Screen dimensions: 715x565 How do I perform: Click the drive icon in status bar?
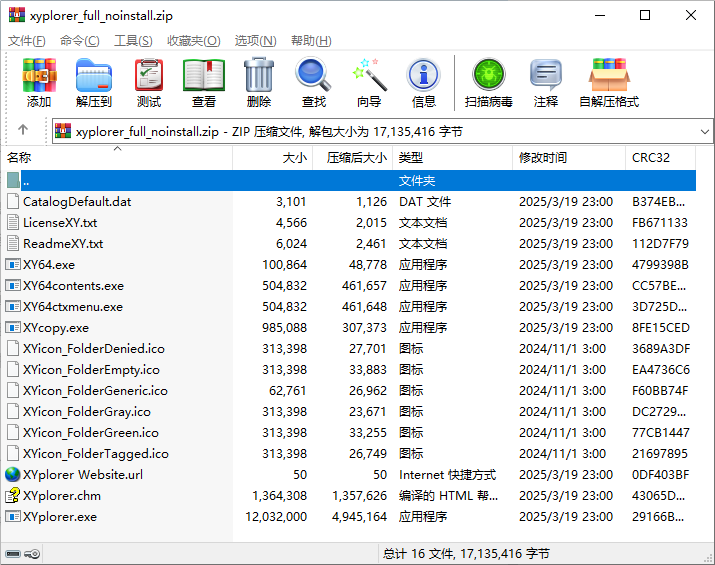13,554
